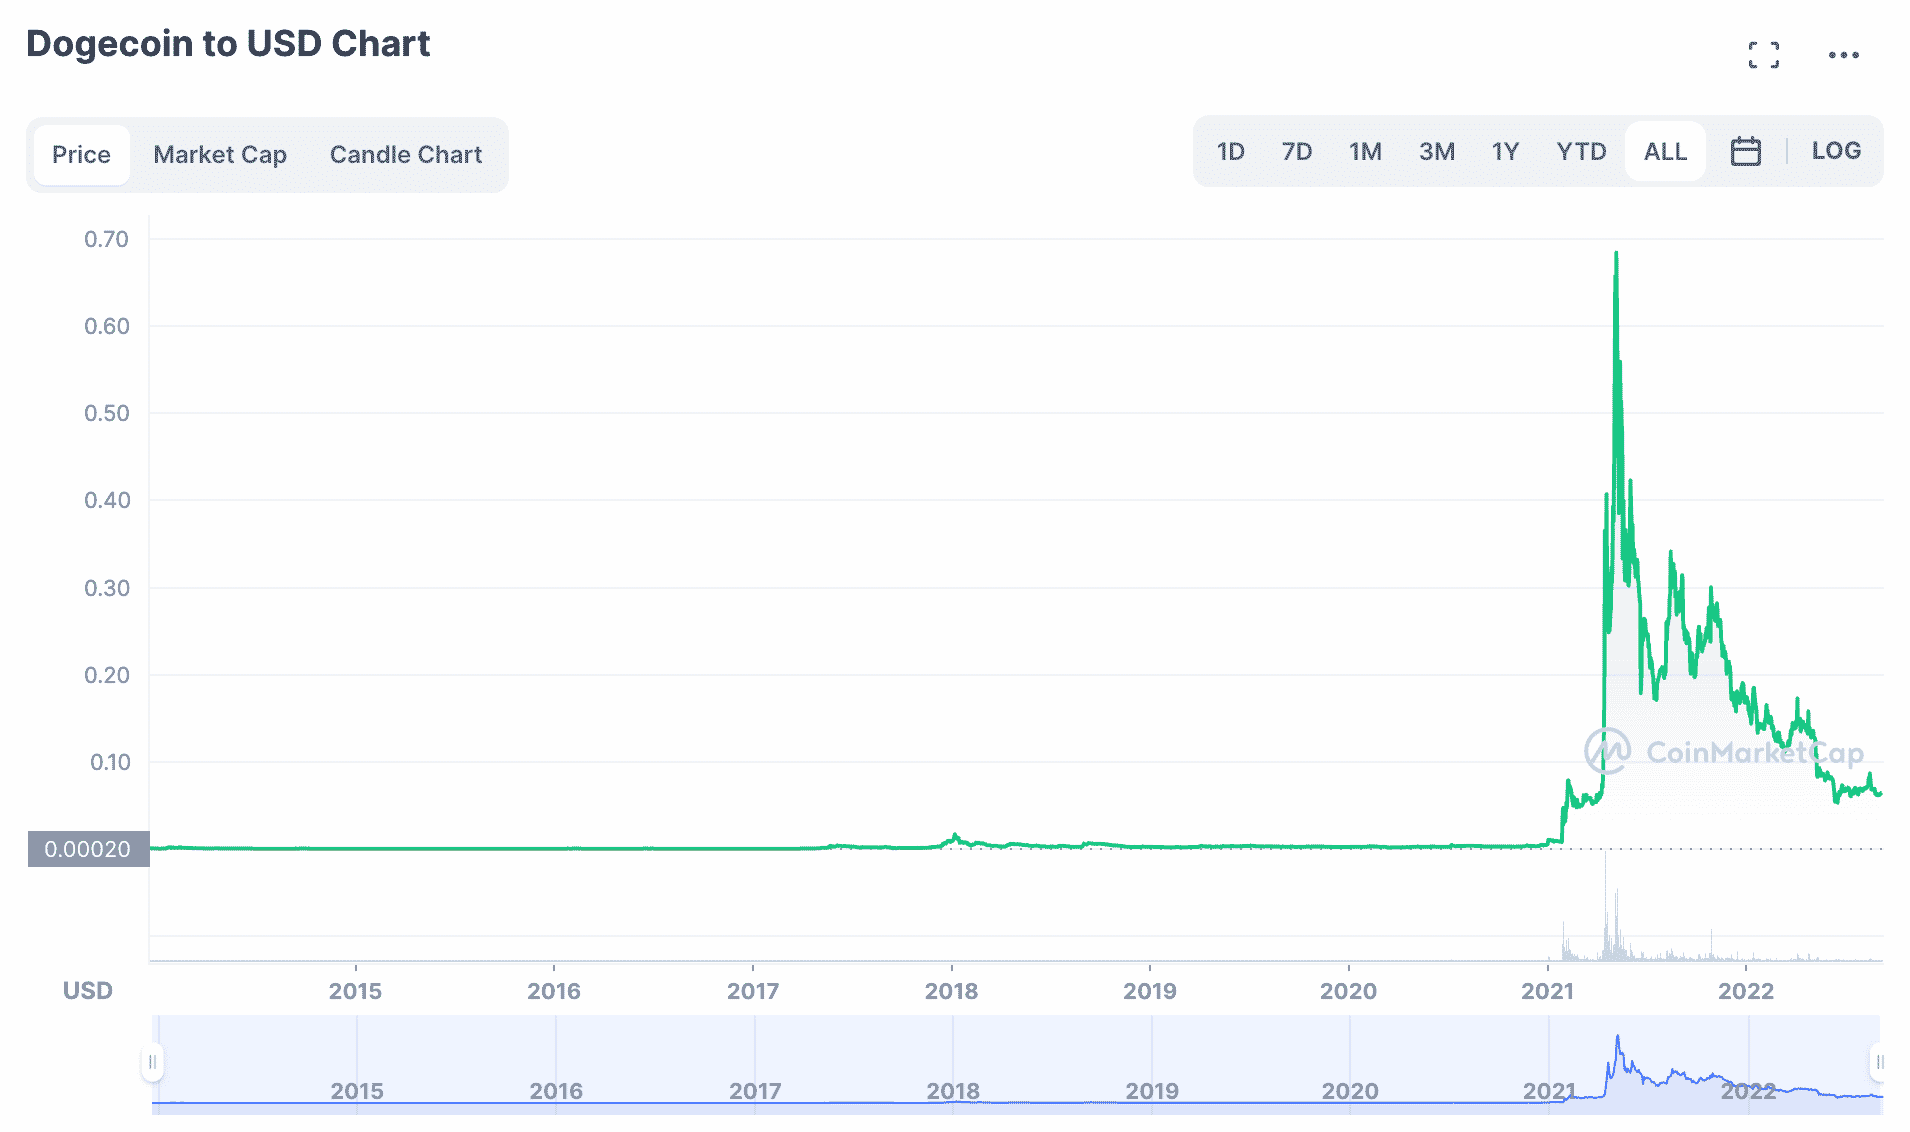1910x1132 pixels.
Task: Click the 2018 x-axis label
Action: pos(951,991)
